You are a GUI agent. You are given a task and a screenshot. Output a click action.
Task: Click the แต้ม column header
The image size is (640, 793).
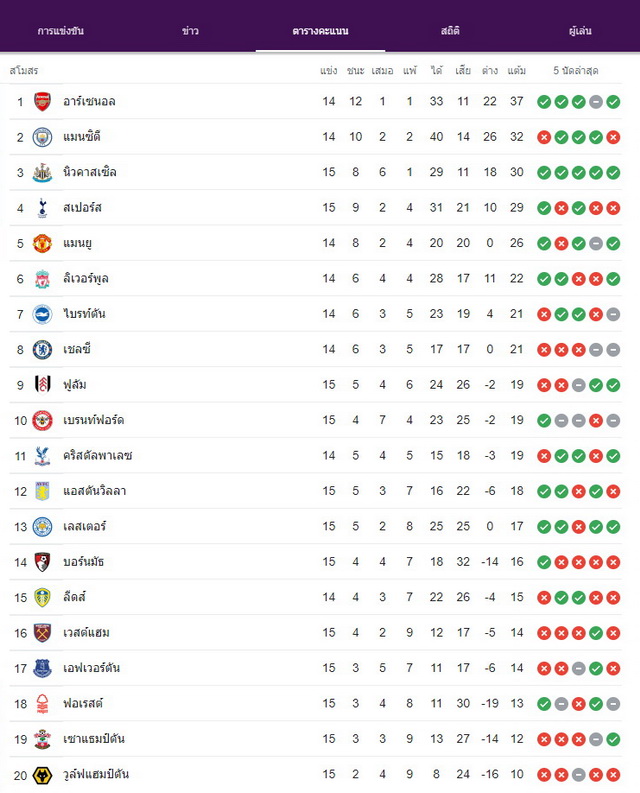click(x=517, y=70)
